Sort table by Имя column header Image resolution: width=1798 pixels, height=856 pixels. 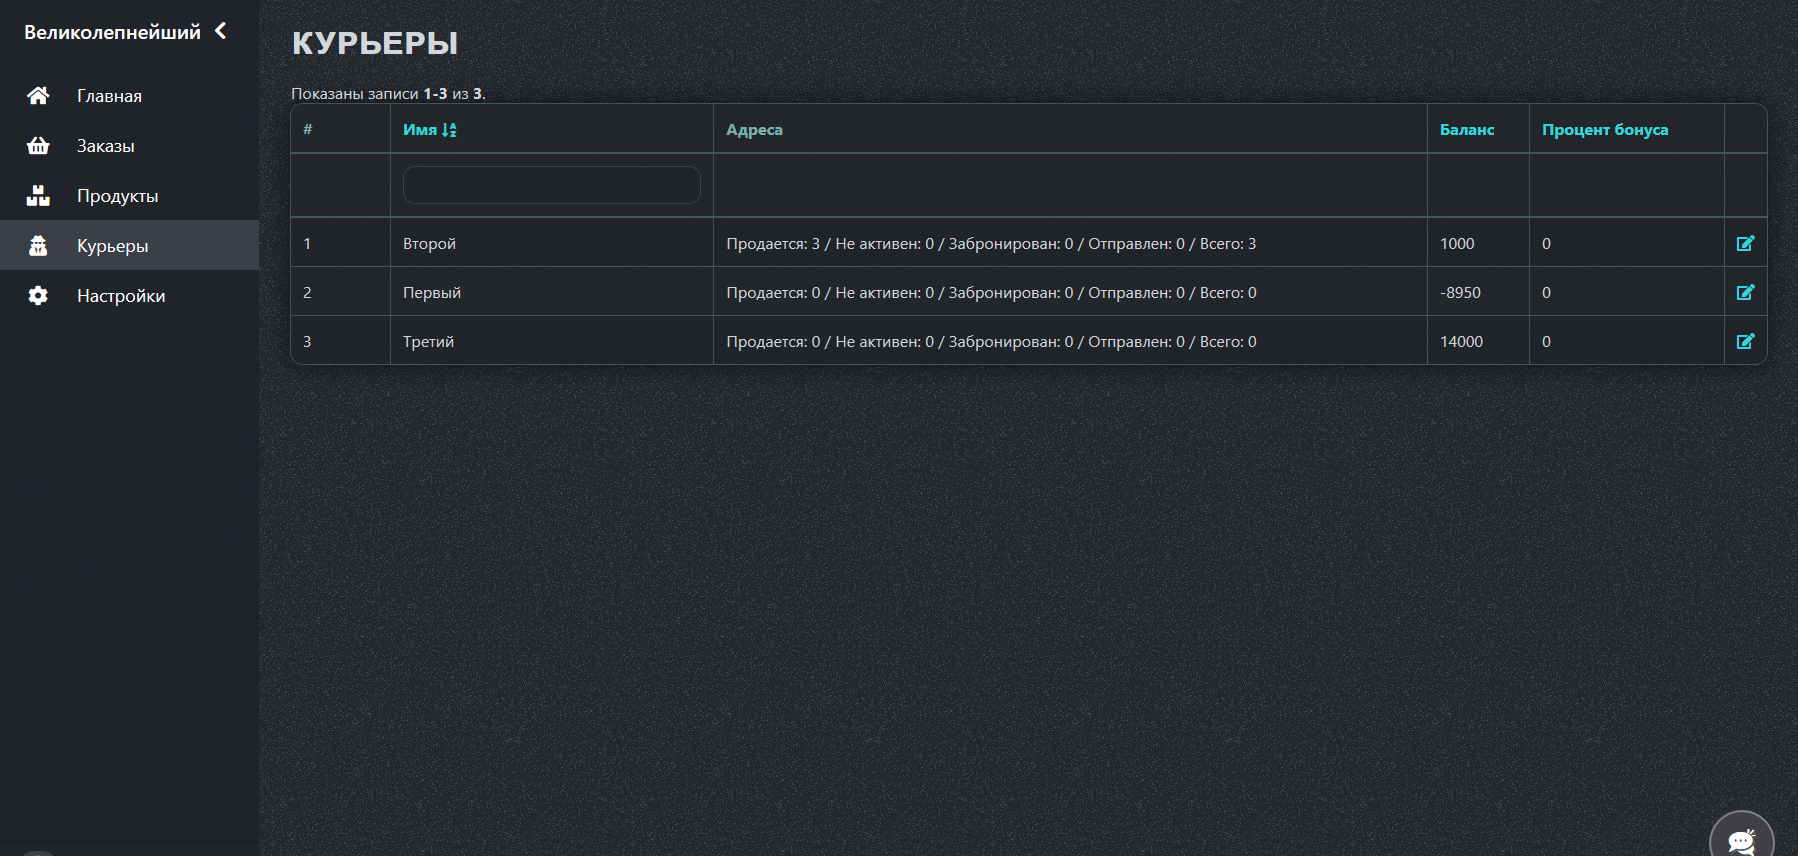[420, 130]
